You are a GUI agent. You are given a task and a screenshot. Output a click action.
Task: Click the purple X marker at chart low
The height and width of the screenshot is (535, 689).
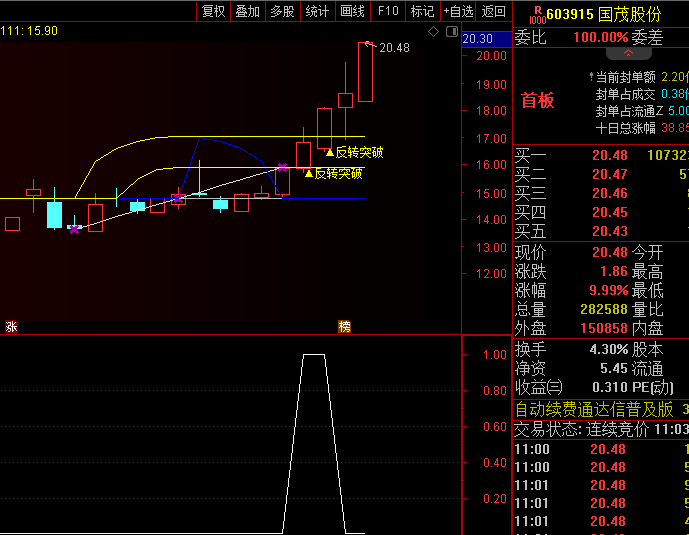[x=74, y=229]
